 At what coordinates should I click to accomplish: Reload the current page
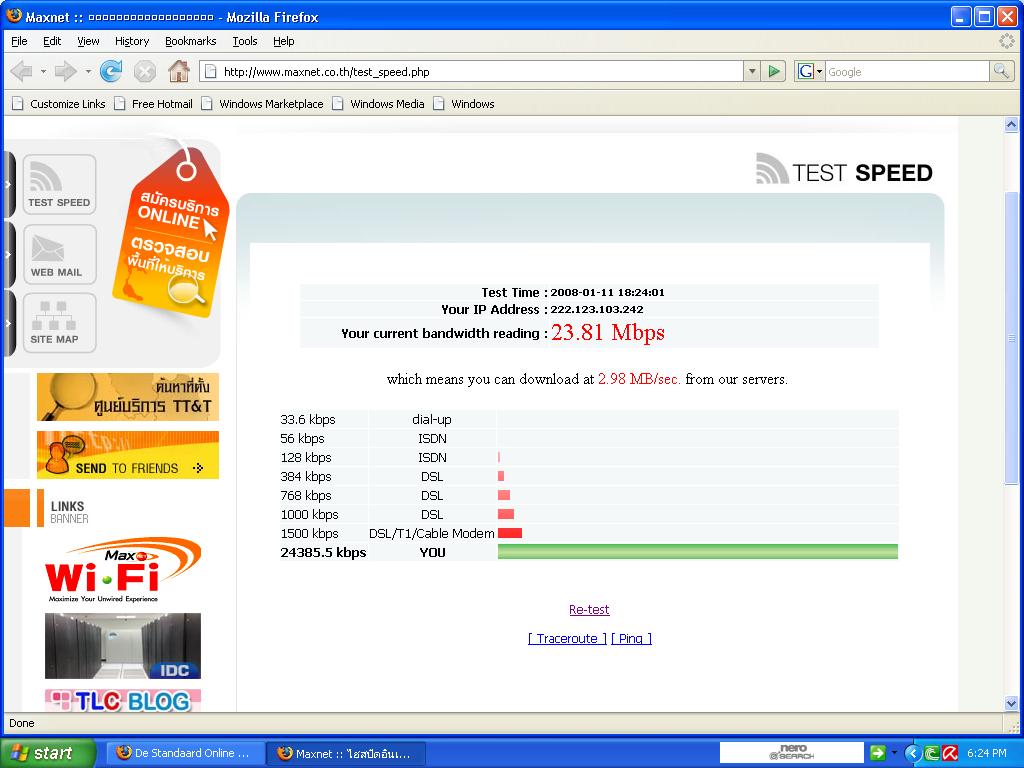click(111, 71)
